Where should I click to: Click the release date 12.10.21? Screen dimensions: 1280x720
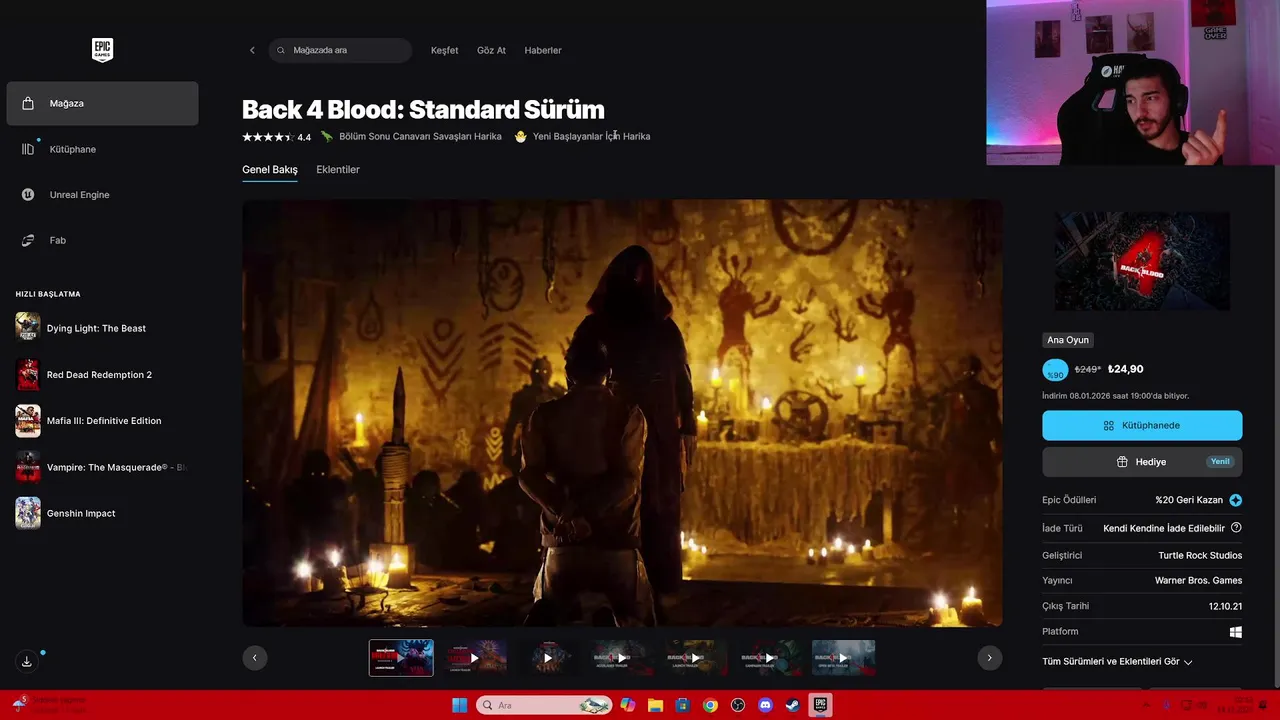(1225, 606)
